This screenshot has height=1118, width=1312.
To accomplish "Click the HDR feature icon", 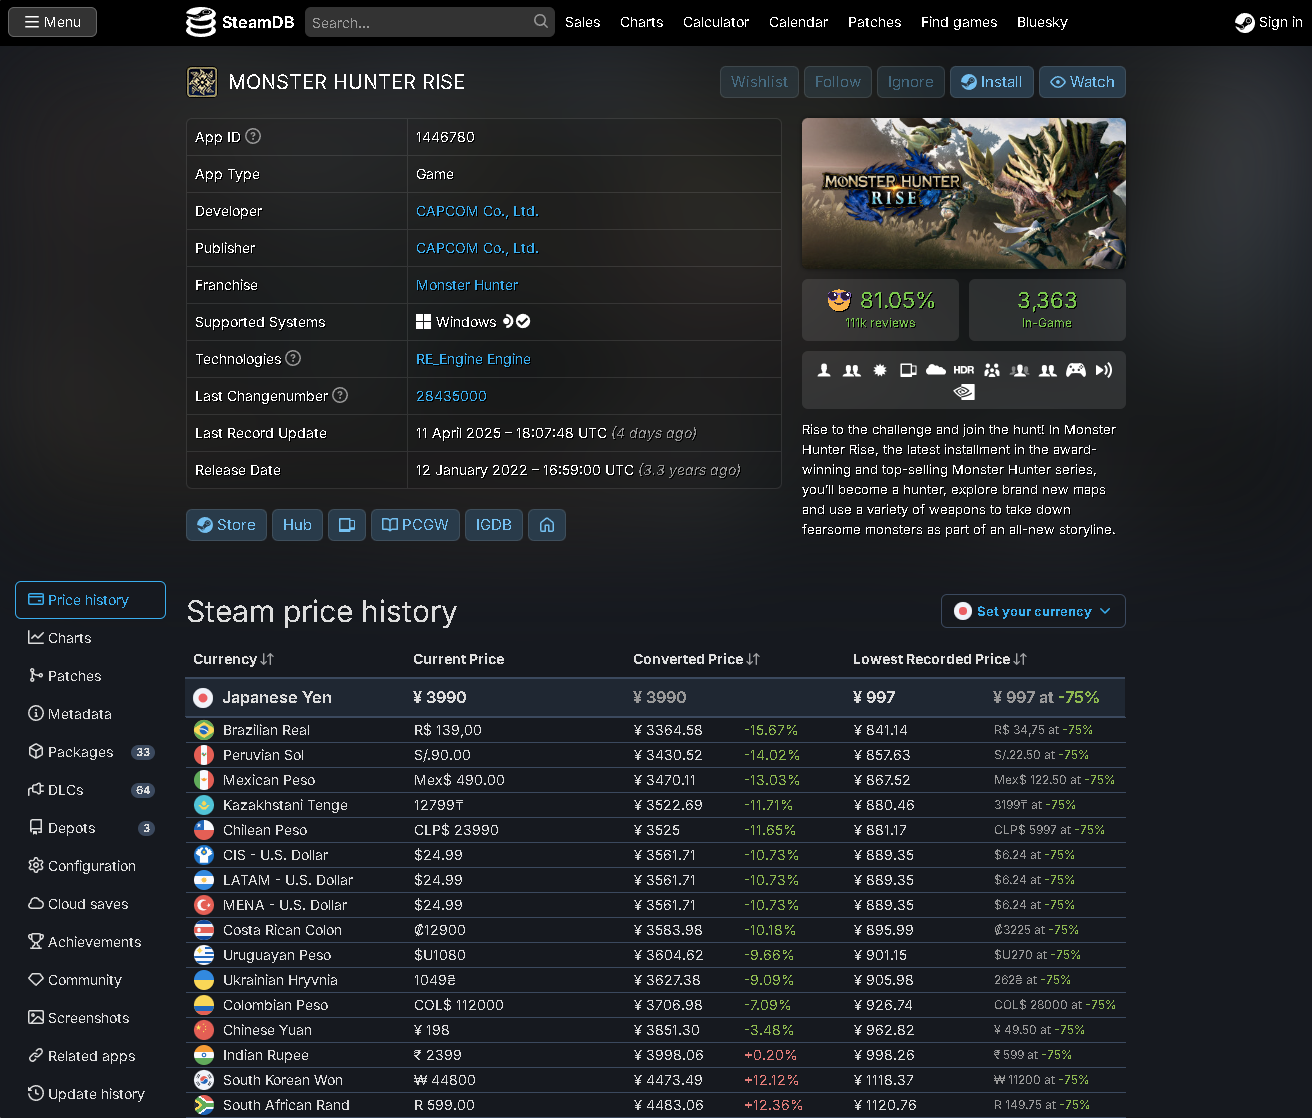I will coord(964,370).
